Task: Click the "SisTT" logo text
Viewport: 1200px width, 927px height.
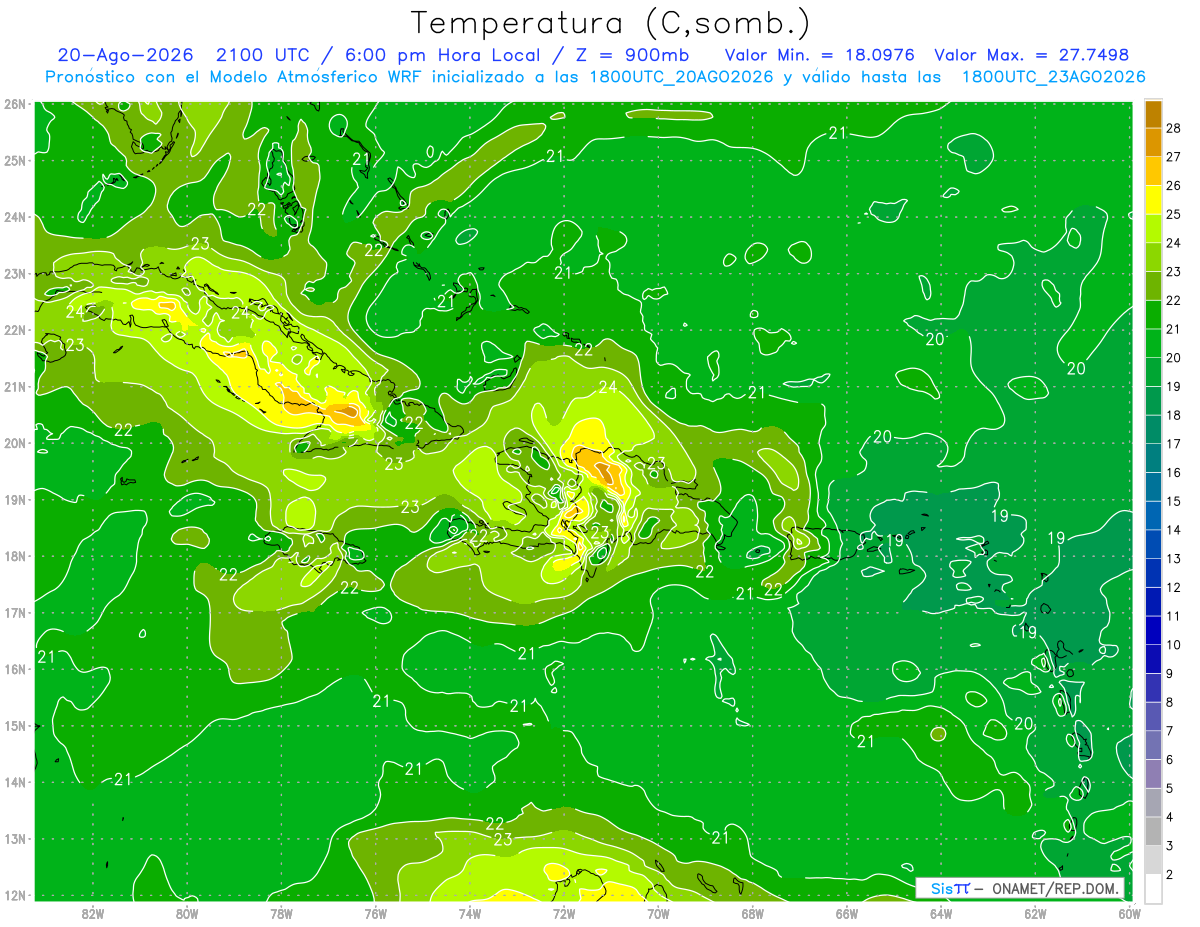Action: [950, 888]
